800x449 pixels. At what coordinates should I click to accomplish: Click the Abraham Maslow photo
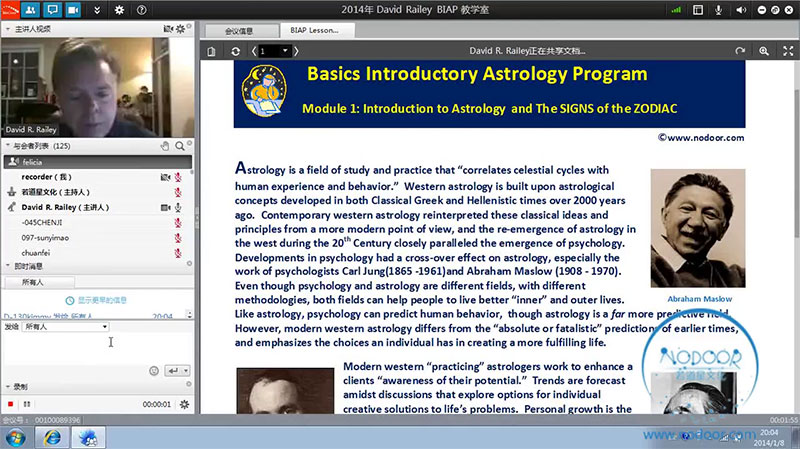pos(697,228)
